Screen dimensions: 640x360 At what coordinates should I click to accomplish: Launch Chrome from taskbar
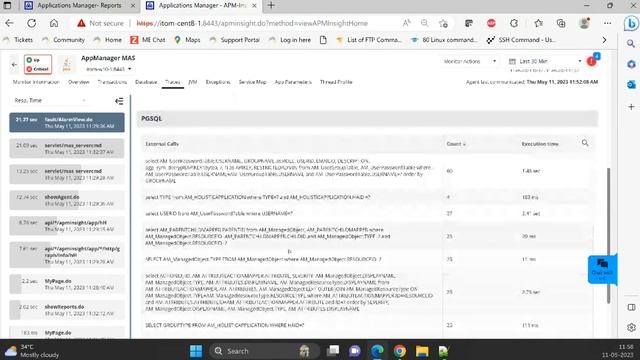click(400, 351)
